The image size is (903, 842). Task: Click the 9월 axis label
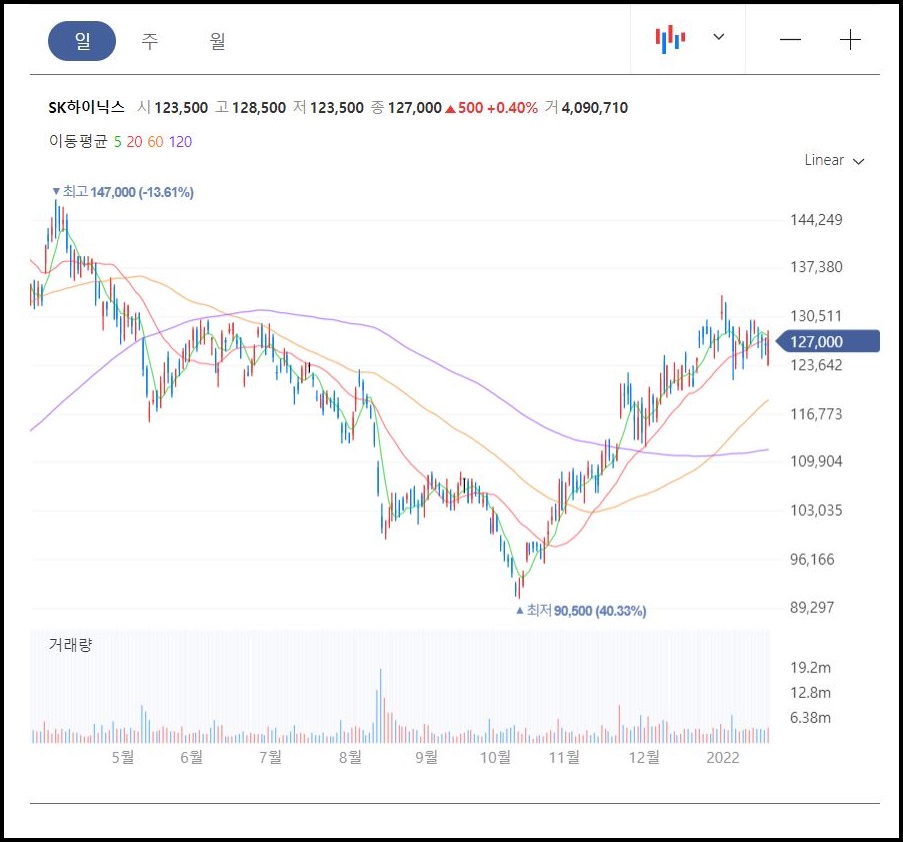[x=427, y=757]
